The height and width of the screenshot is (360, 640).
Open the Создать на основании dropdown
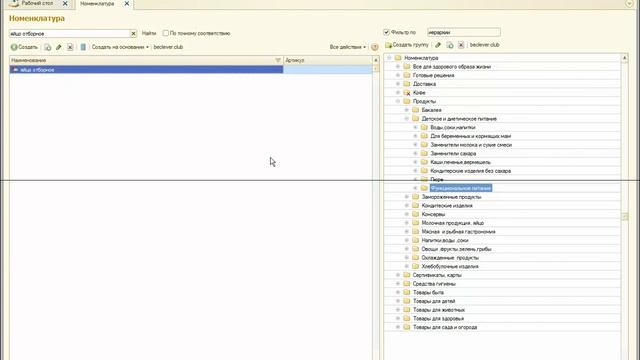(x=120, y=47)
